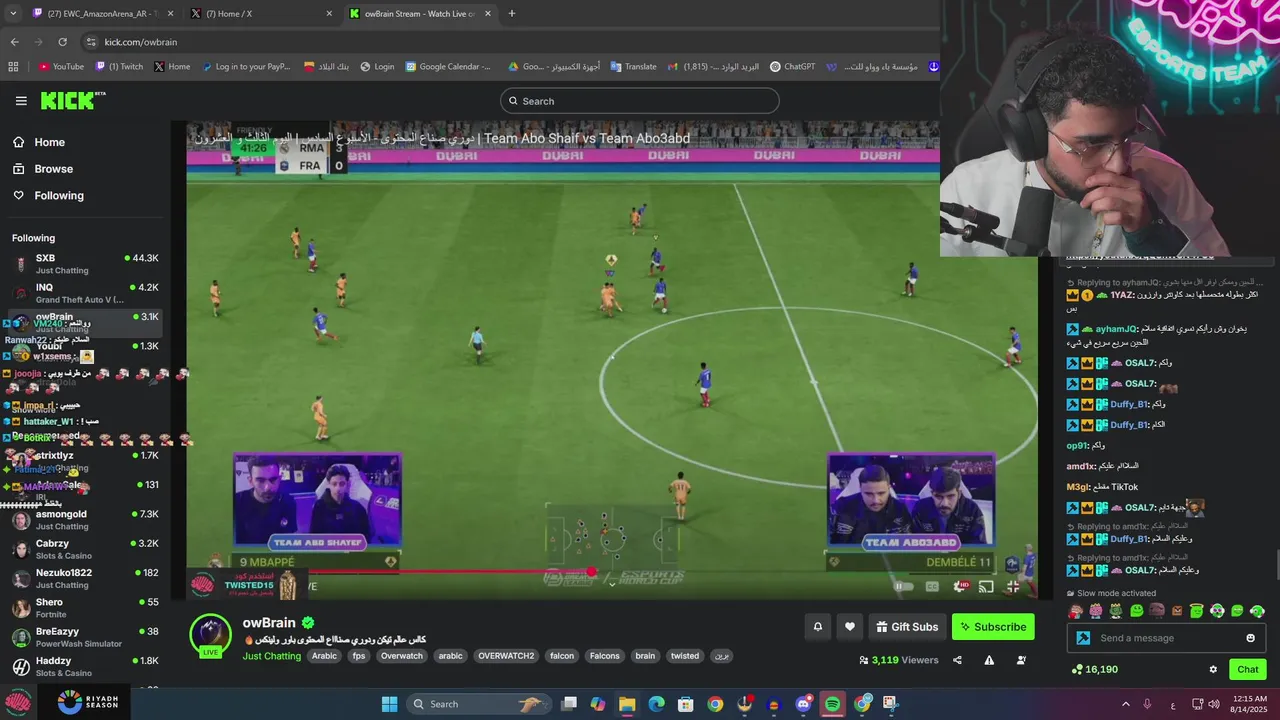Open Haddzy channel in Following list
The width and height of the screenshot is (1280, 720).
[85, 666]
